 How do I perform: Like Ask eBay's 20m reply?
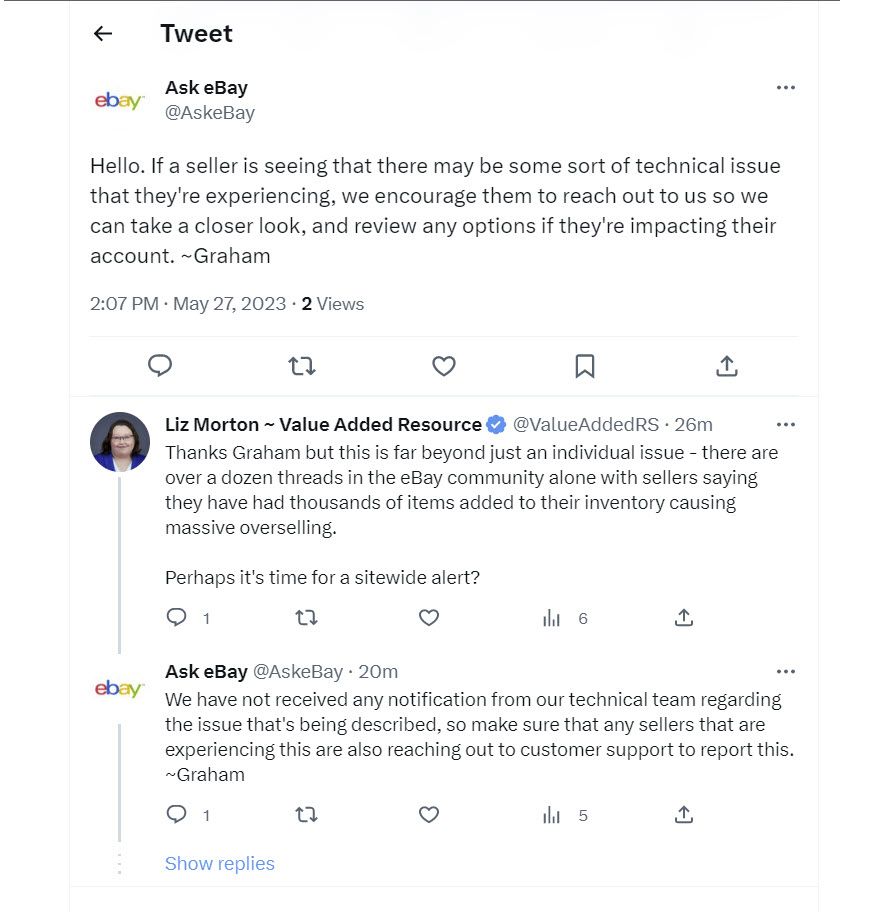coord(429,814)
